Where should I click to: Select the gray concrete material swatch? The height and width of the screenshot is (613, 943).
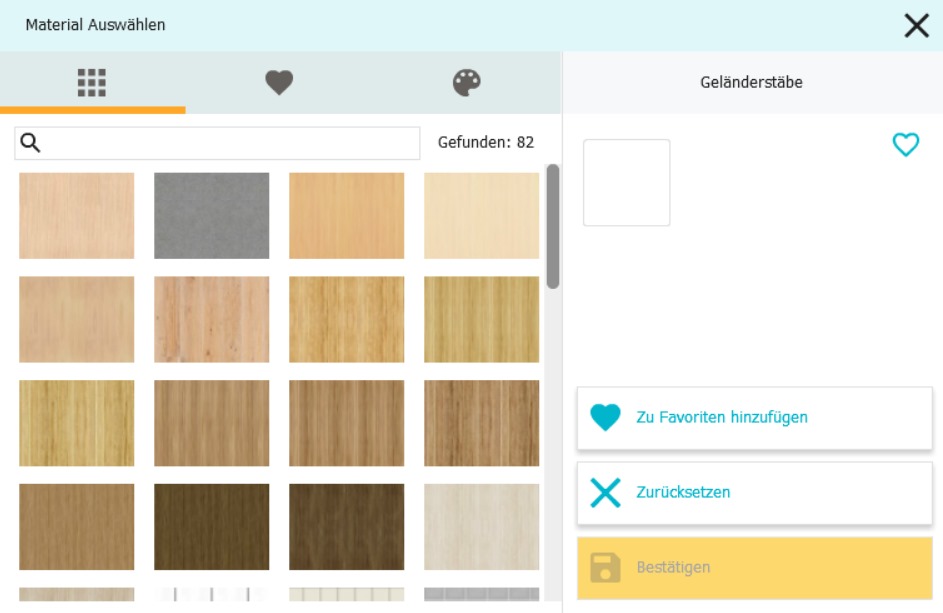pyautogui.click(x=211, y=216)
